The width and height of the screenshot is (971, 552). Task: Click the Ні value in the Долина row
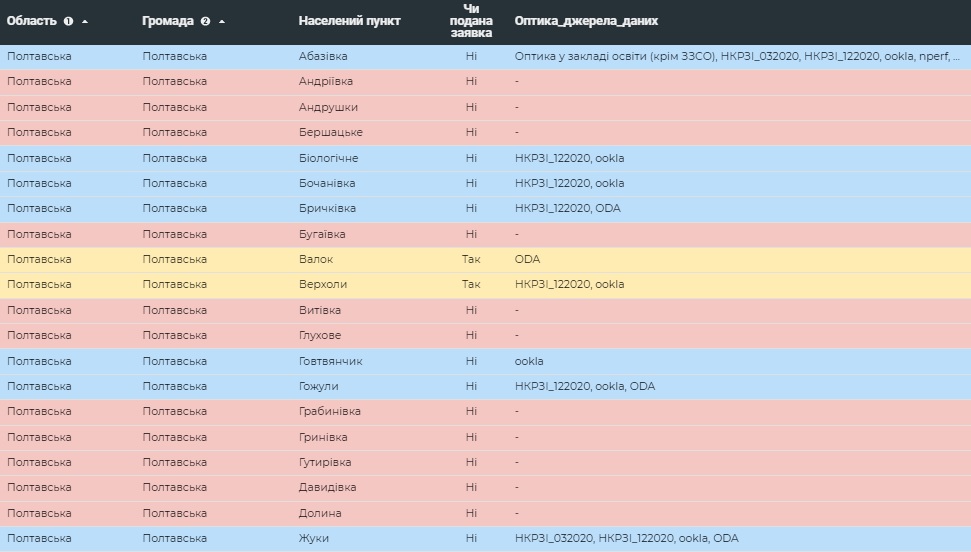click(x=471, y=513)
